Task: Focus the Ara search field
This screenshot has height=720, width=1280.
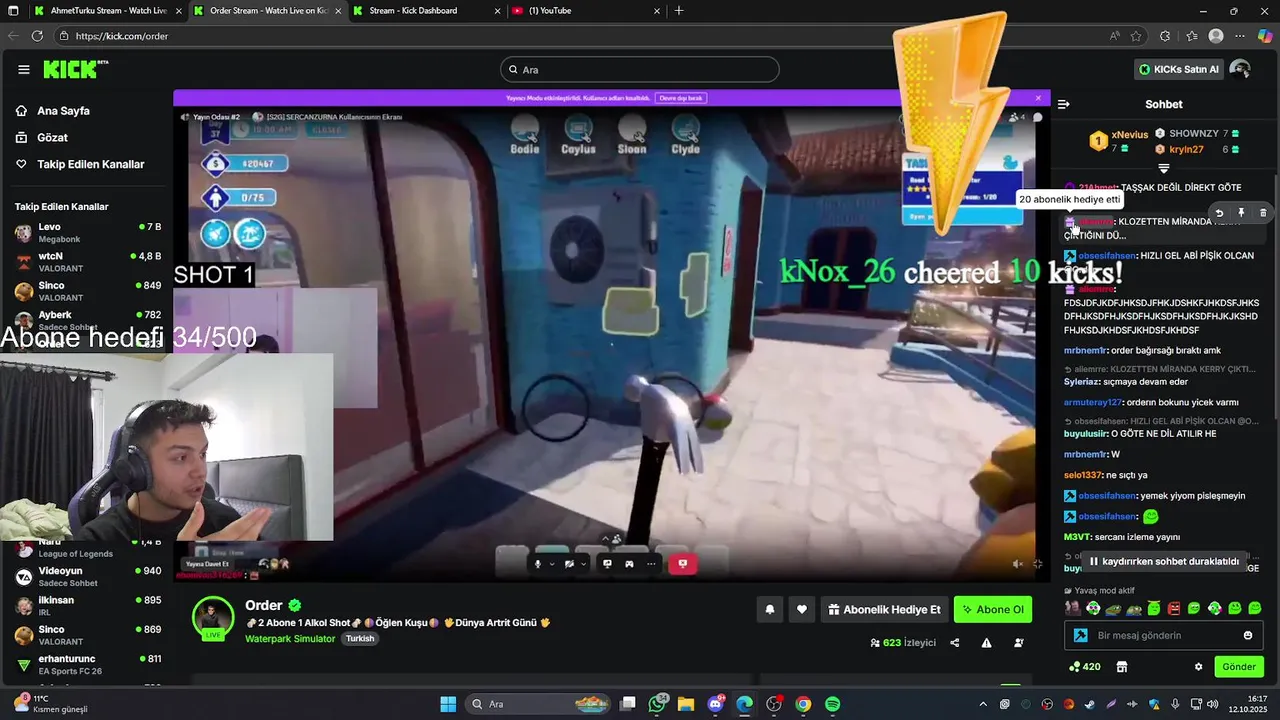Action: pos(640,69)
